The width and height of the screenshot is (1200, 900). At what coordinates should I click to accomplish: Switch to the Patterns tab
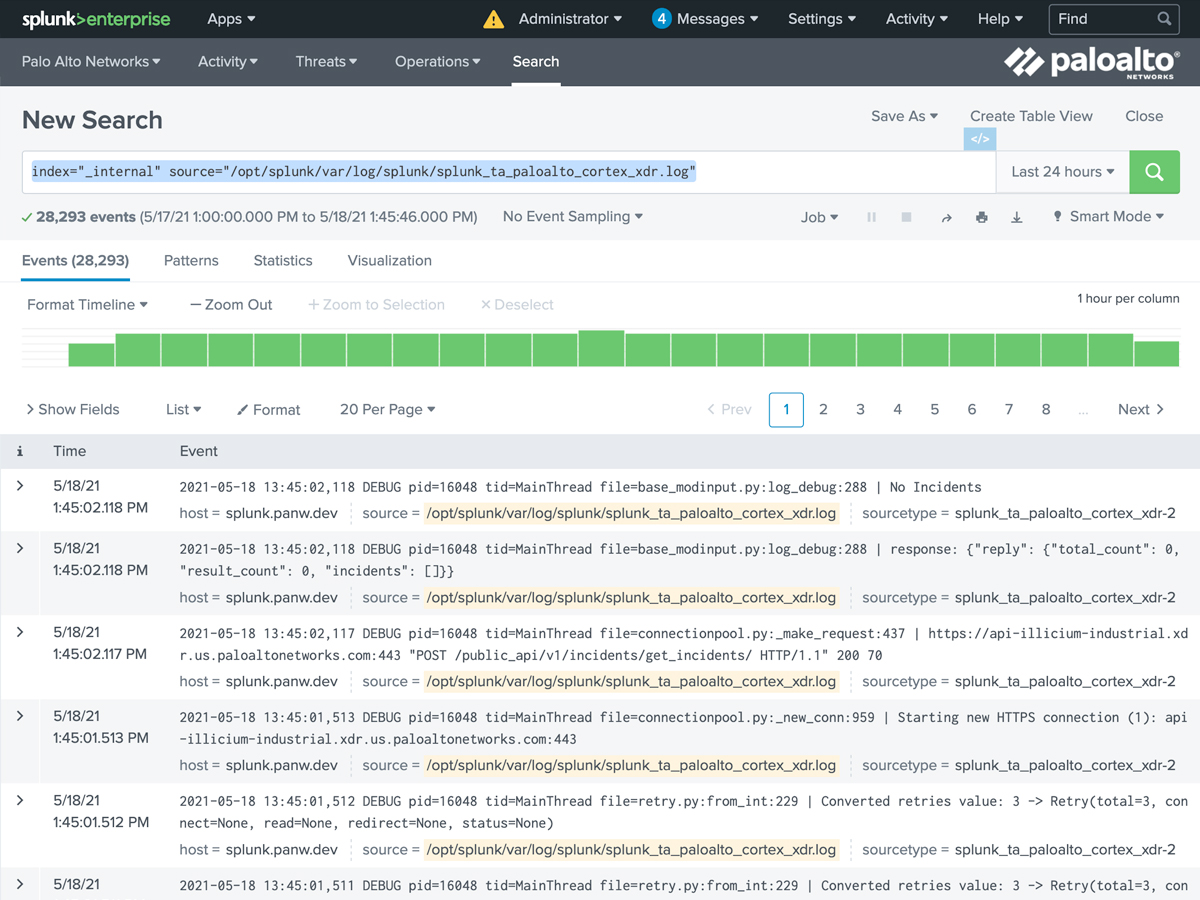click(191, 260)
